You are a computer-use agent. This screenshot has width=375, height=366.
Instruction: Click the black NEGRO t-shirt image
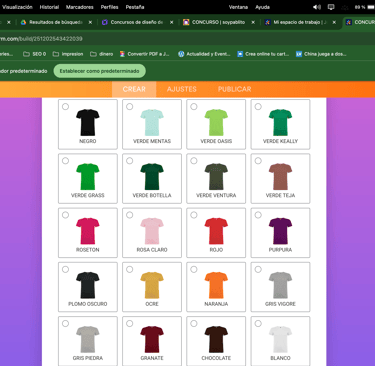88,122
